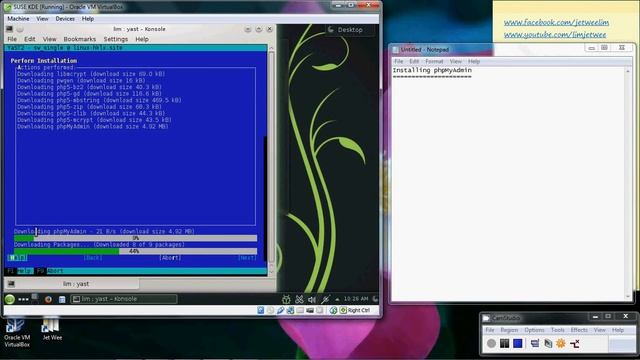Open Konsole Edit menu
Image resolution: width=640 pixels, height=360 pixels.
coord(29,39)
